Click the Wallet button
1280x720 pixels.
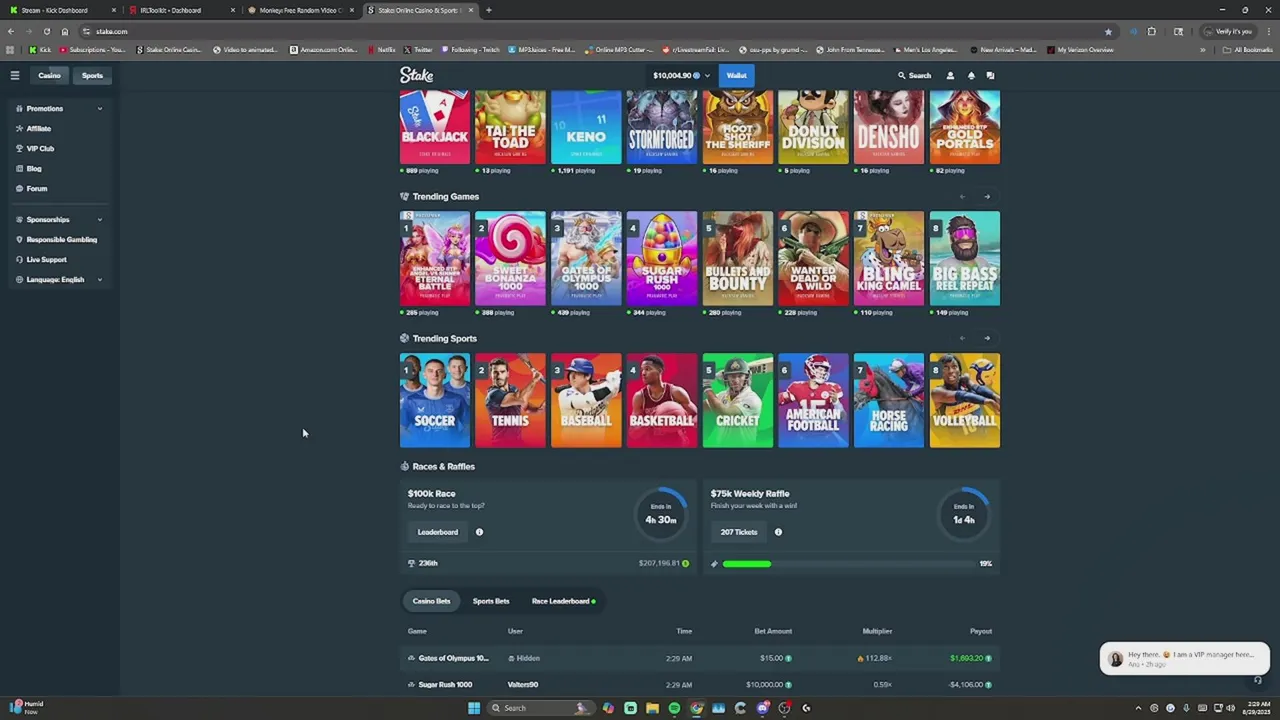(737, 75)
